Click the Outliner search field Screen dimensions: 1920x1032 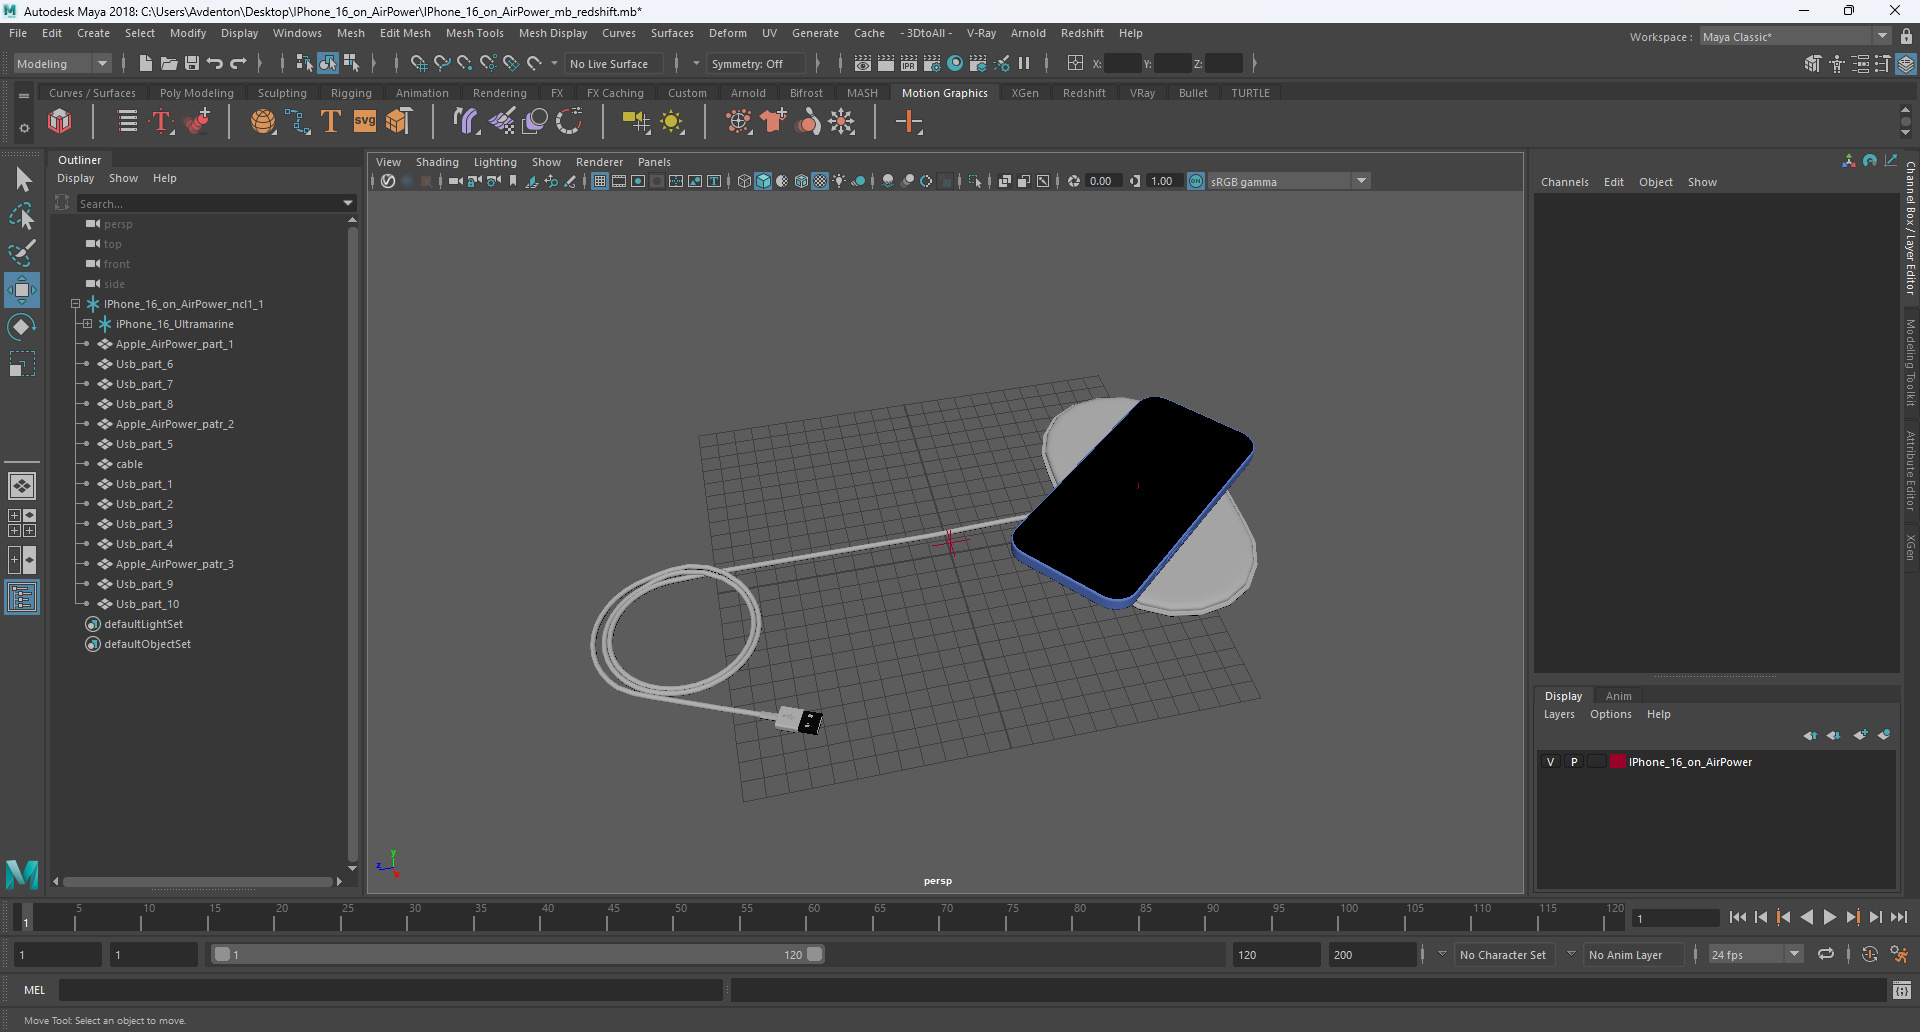[209, 203]
